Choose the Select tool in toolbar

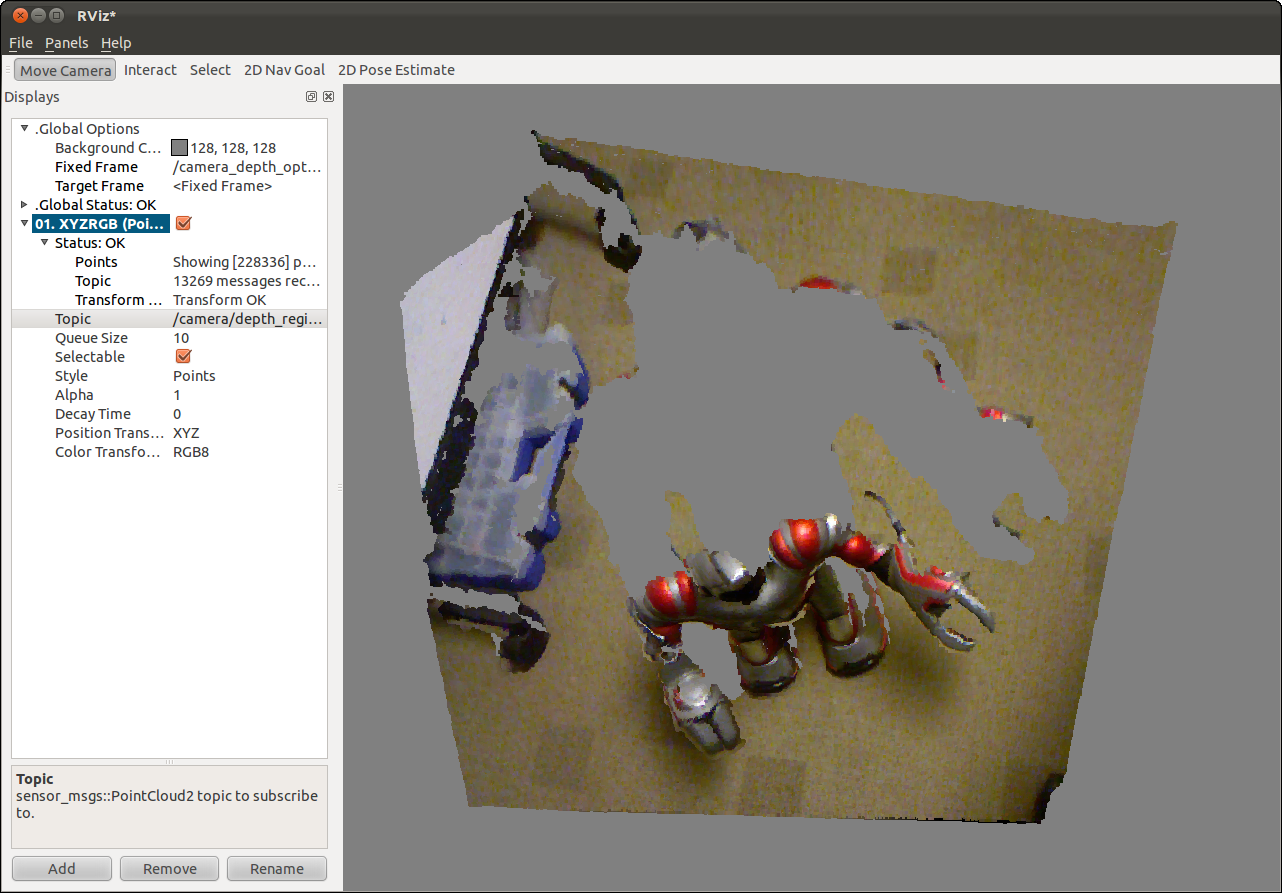tap(210, 70)
